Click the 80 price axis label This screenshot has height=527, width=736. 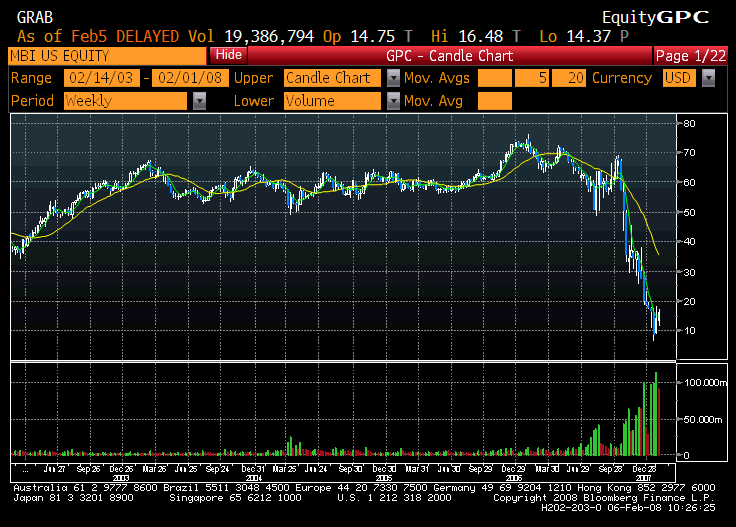coord(689,124)
